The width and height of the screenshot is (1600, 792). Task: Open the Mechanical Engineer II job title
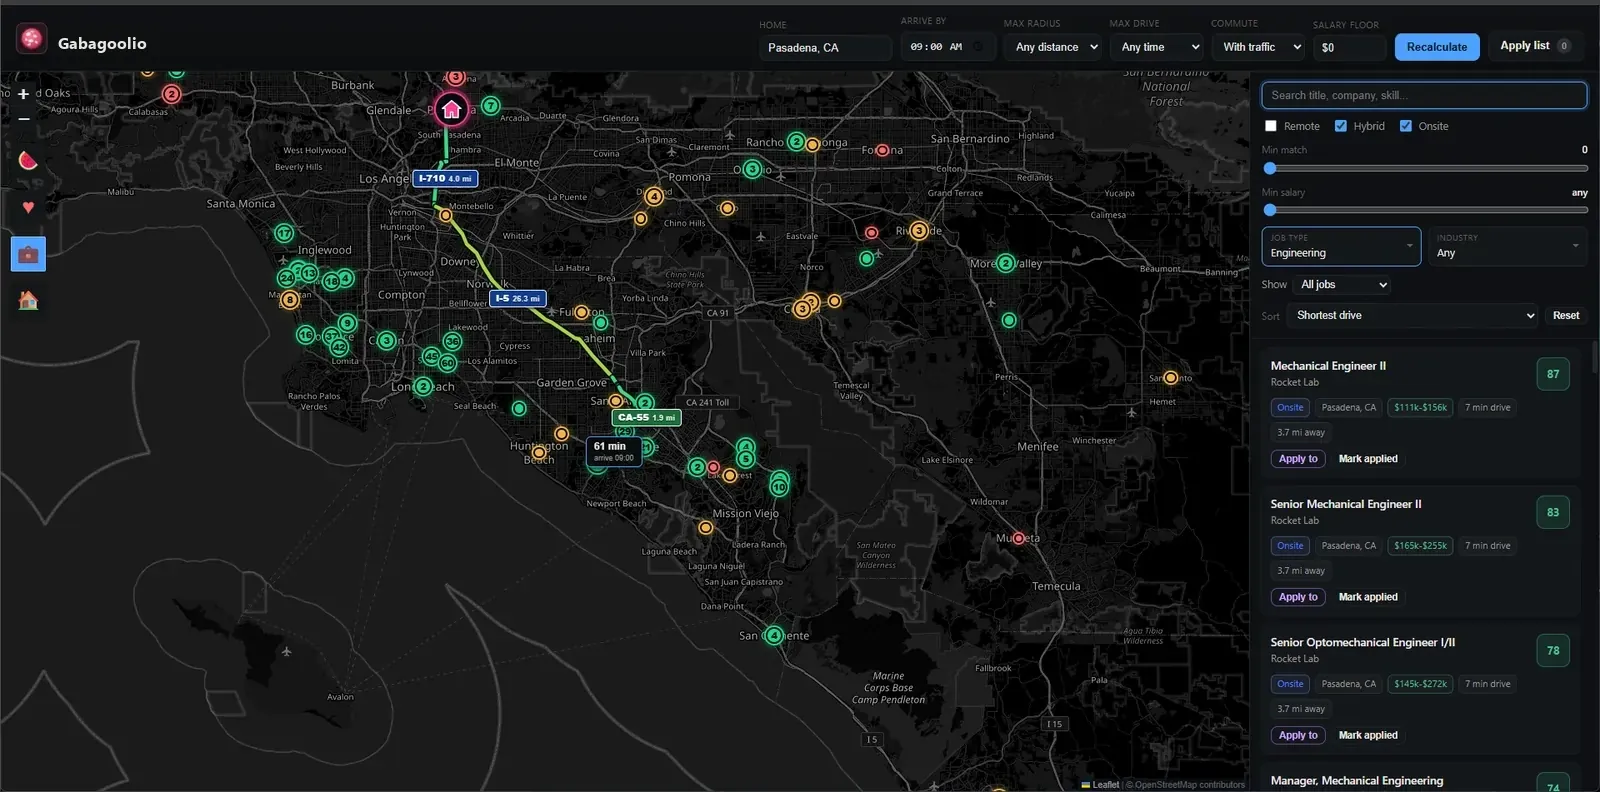1328,366
